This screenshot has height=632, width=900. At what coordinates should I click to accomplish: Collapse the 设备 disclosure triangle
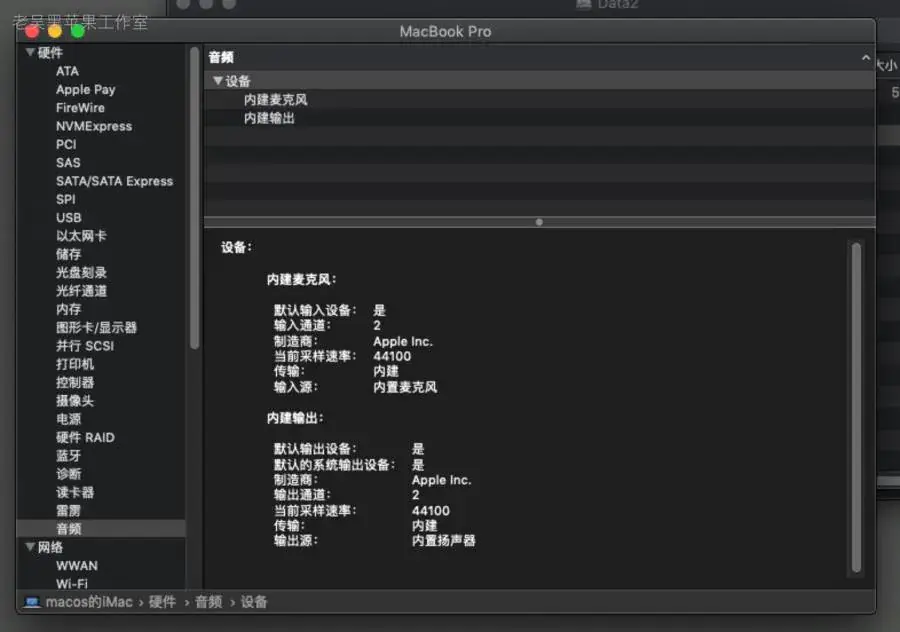[218, 81]
